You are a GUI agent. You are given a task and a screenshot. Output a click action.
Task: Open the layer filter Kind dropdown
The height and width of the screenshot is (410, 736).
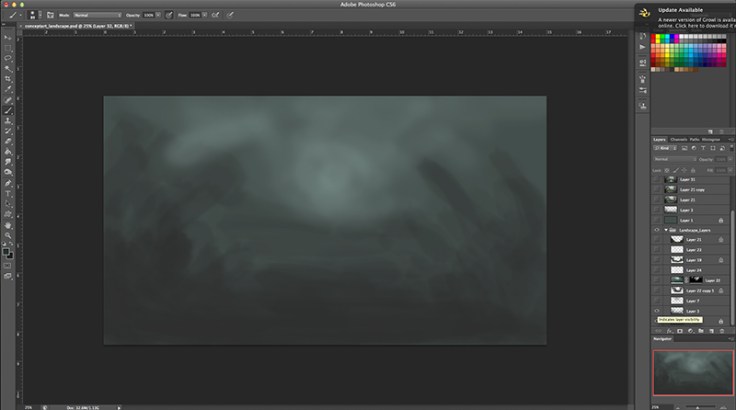point(665,148)
